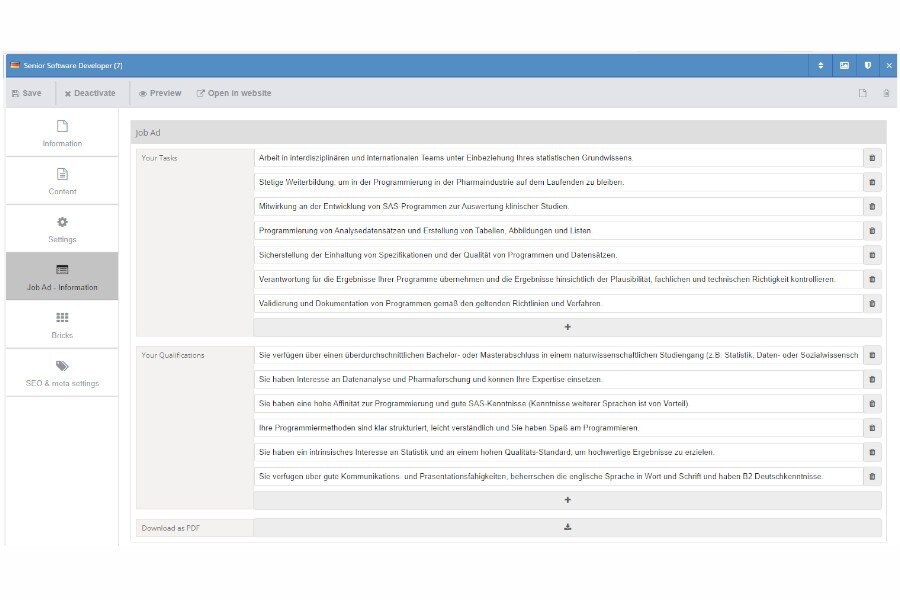The width and height of the screenshot is (900, 600).
Task: Click the tag icon for SEO & meta settings
Action: coord(62,366)
